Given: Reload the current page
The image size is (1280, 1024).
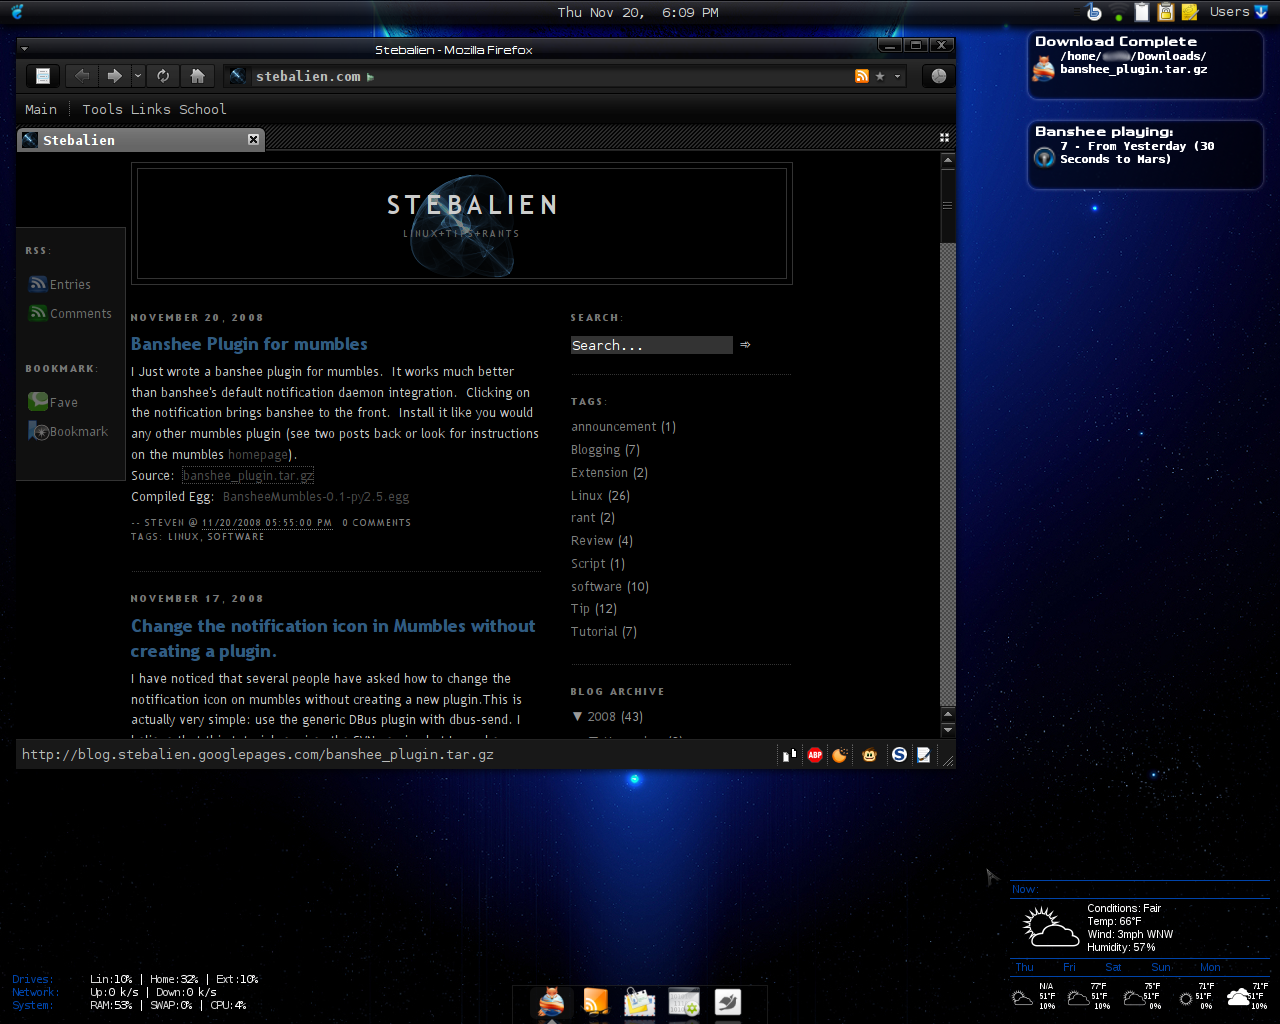Looking at the screenshot, I should coord(163,76).
